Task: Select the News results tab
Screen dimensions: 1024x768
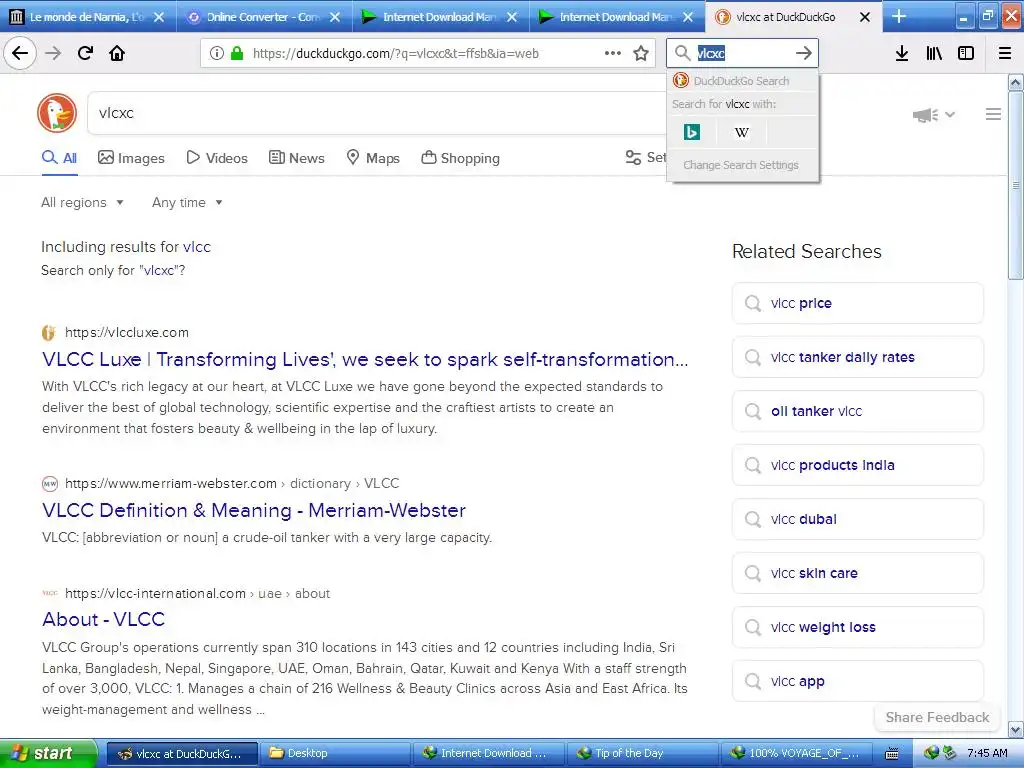Action: click(x=296, y=158)
